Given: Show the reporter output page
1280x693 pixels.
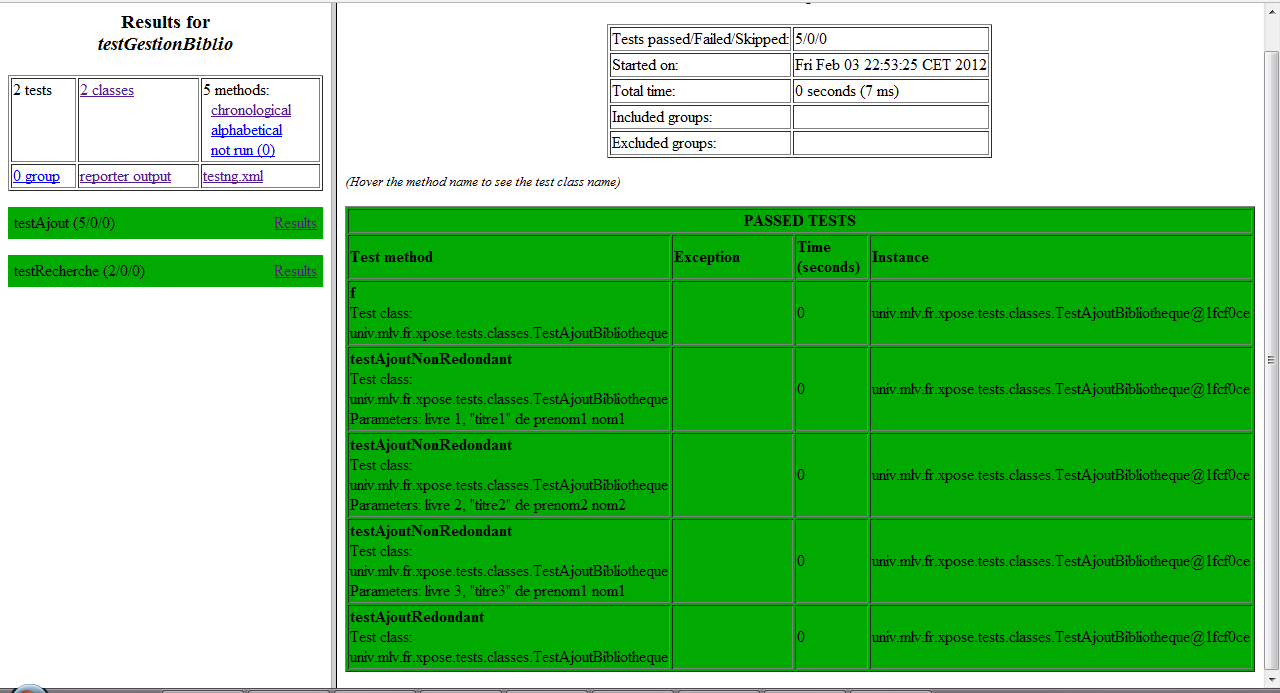Looking at the screenshot, I should pyautogui.click(x=125, y=176).
